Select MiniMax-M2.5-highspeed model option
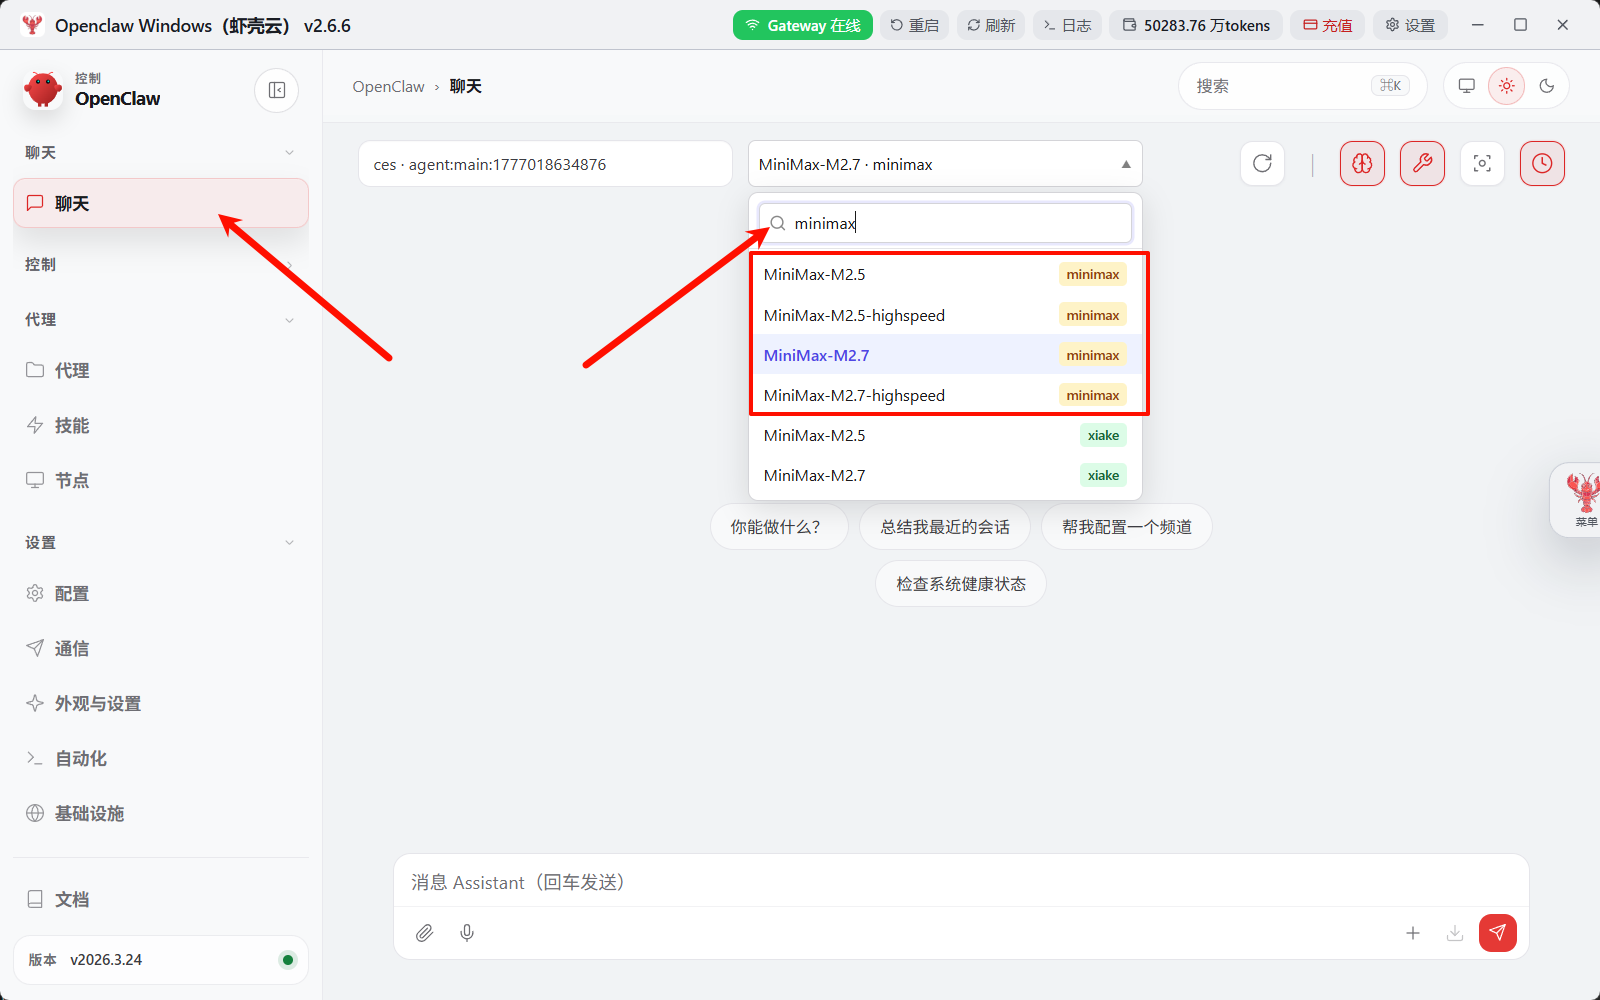 (945, 315)
